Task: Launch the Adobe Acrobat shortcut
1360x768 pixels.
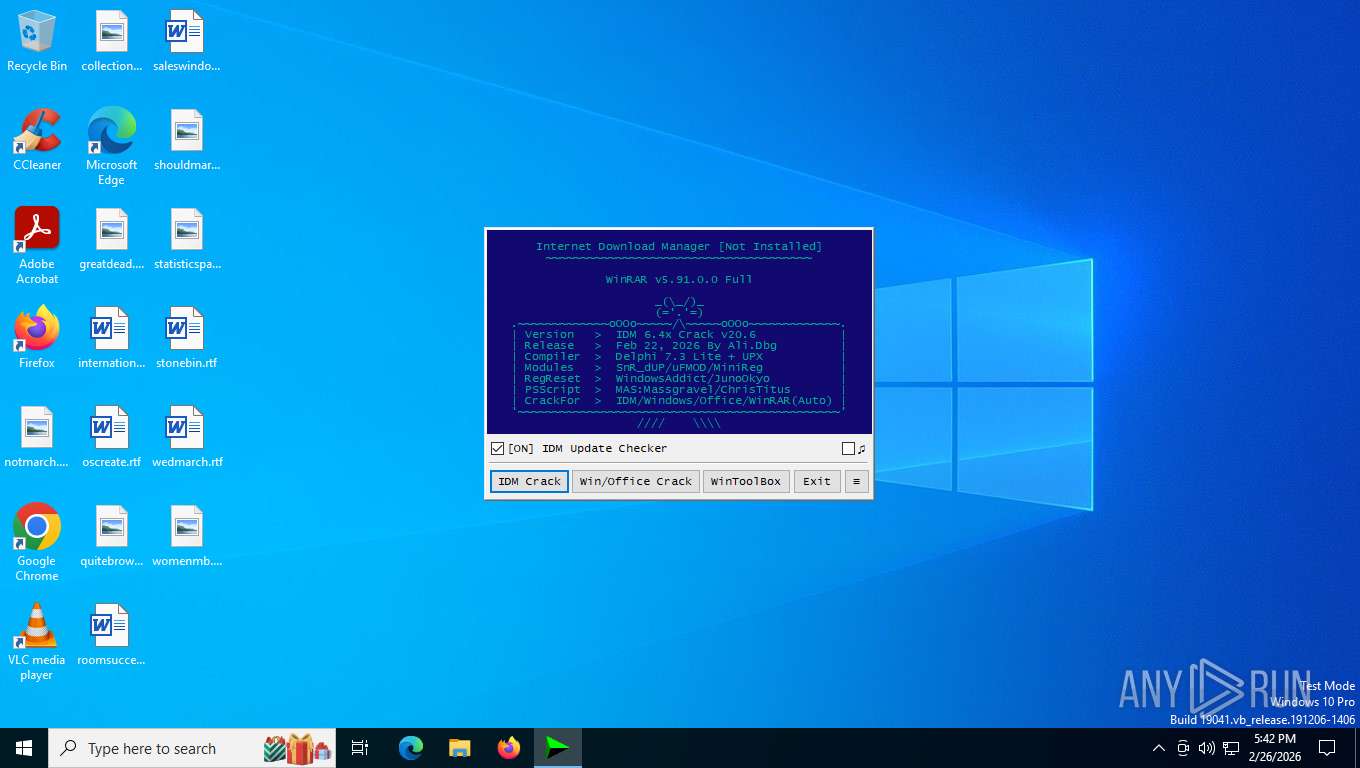Action: tap(37, 246)
